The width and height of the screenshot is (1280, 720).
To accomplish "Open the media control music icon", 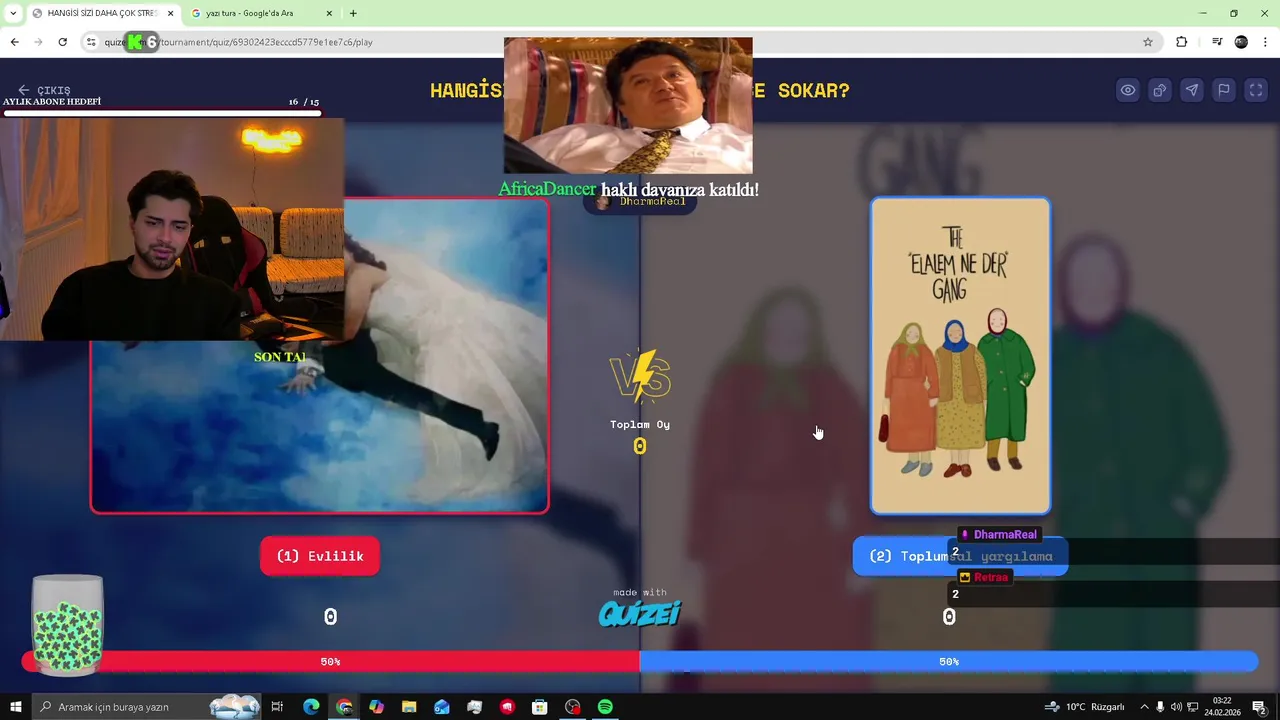I will point(1217,42).
